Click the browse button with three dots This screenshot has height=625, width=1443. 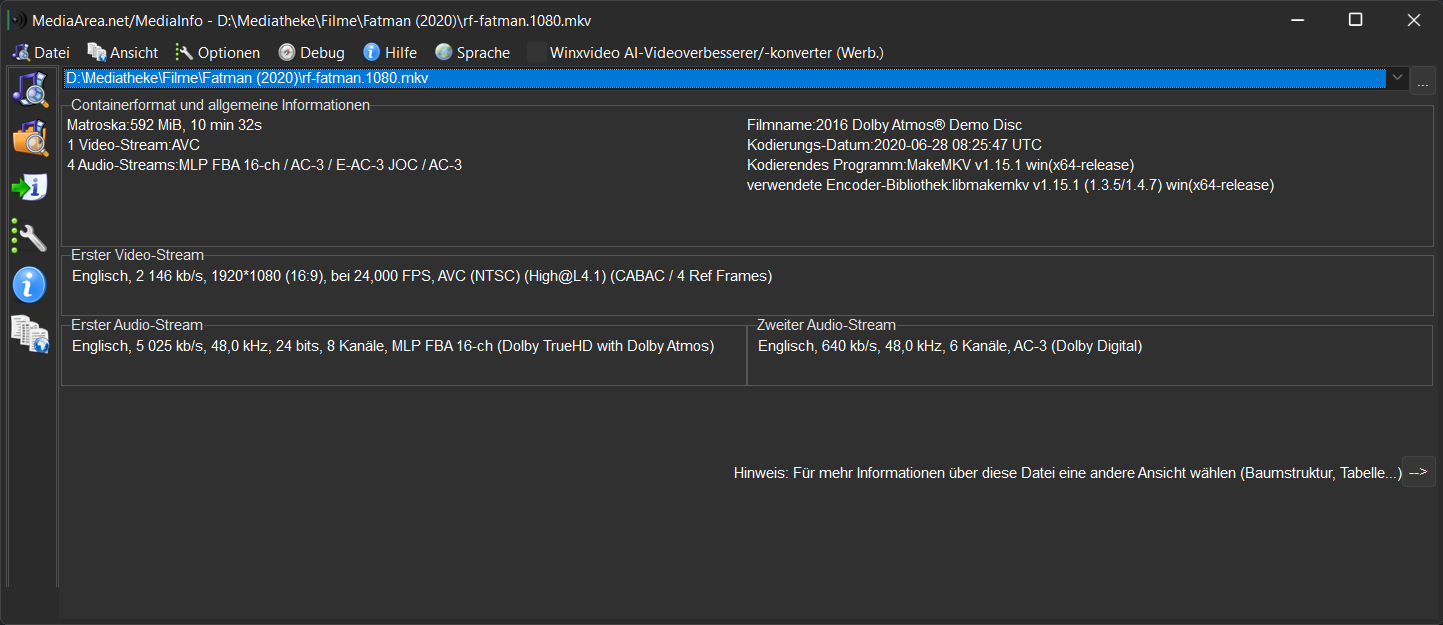pos(1422,82)
